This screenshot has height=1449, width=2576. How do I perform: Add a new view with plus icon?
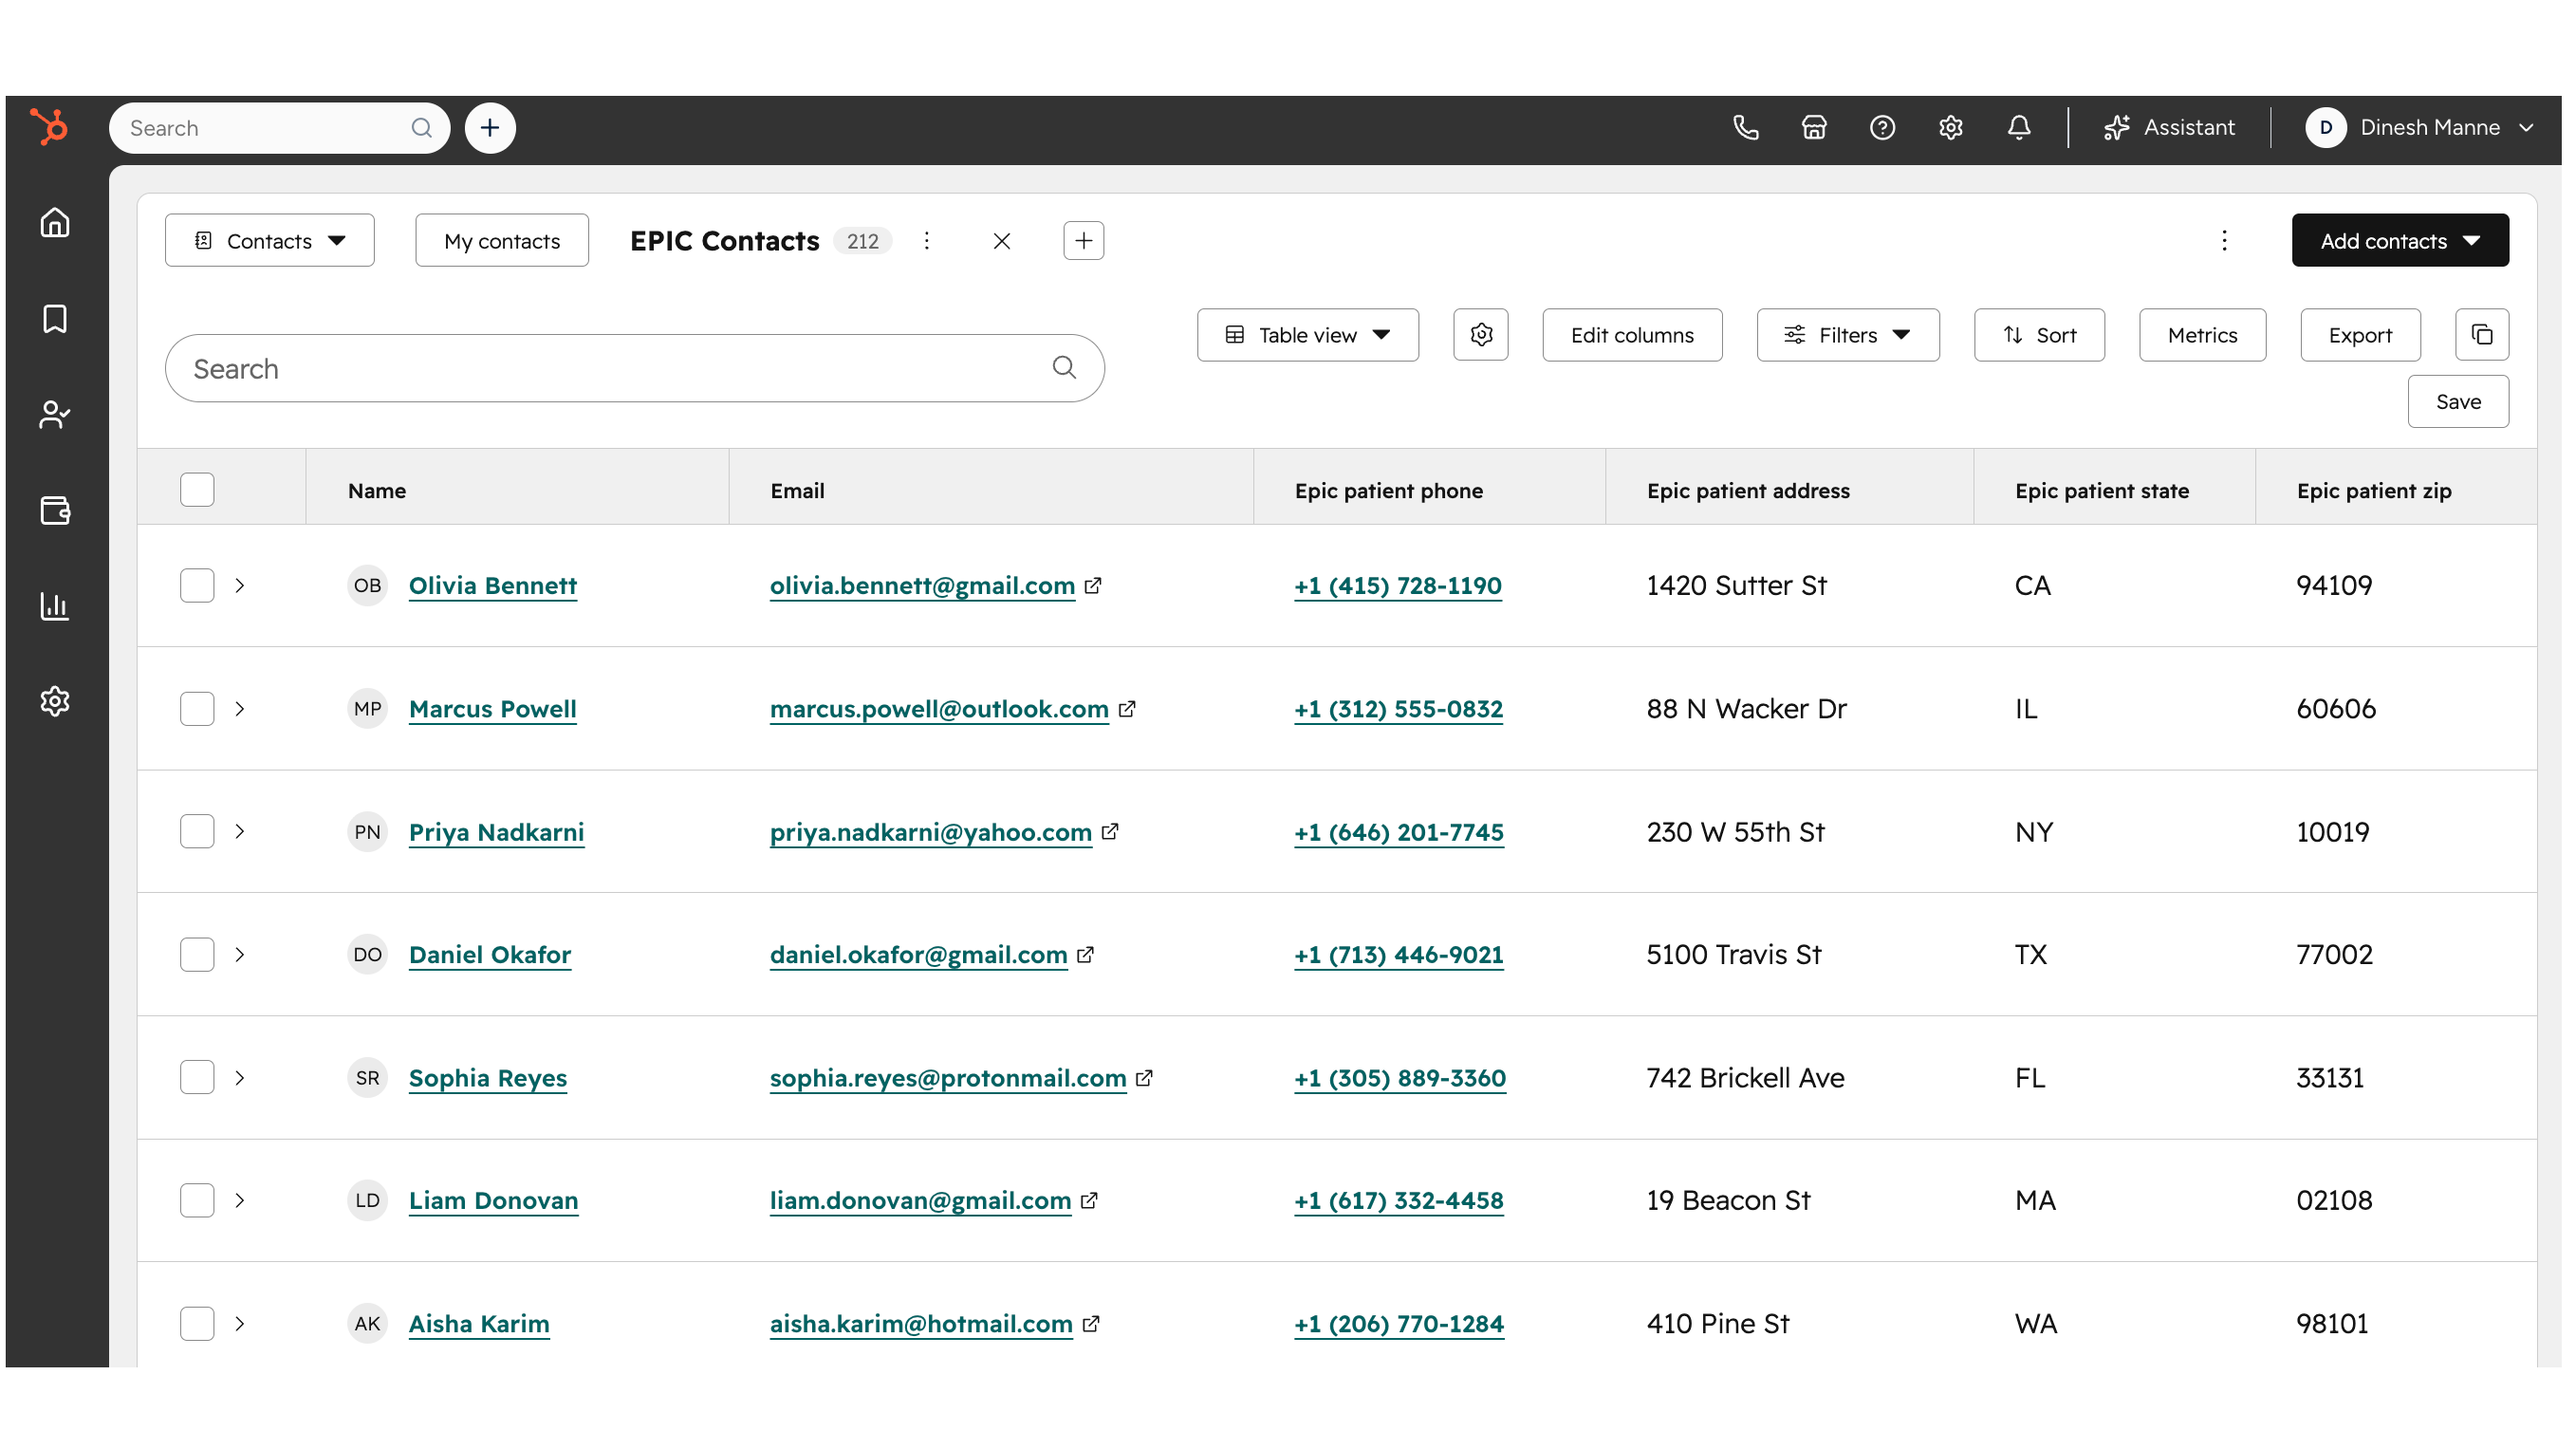[x=1084, y=241]
